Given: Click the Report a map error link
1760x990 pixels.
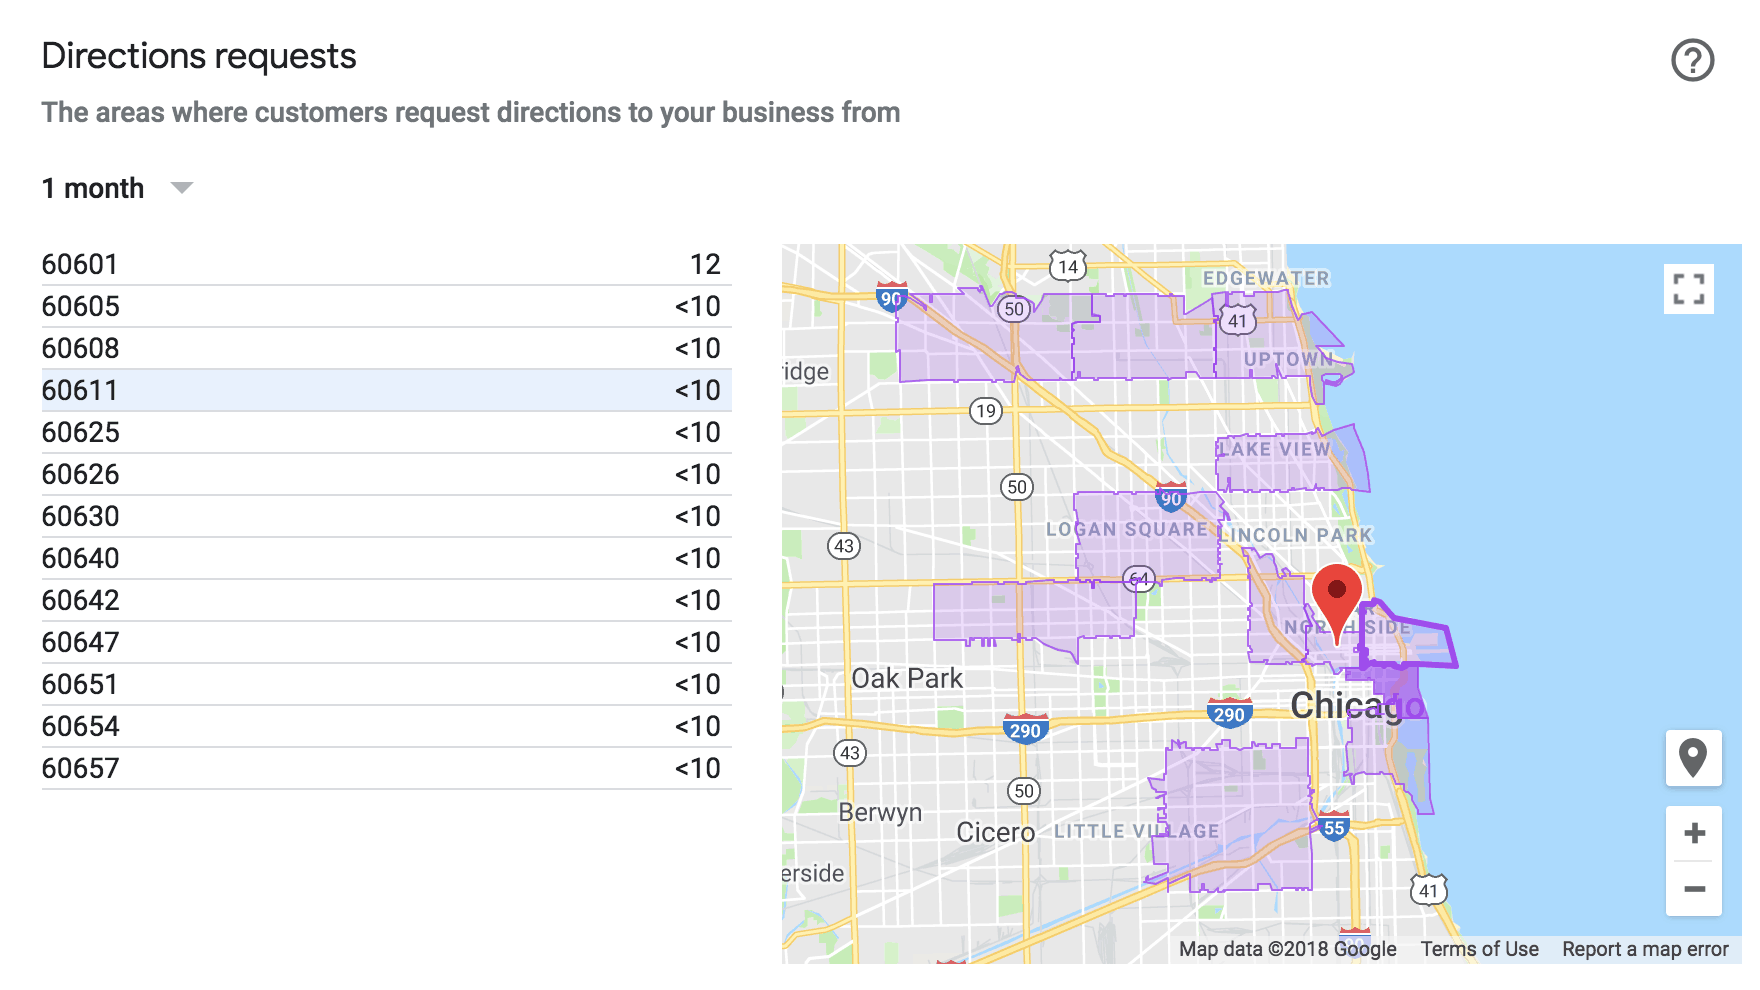Looking at the screenshot, I should pyautogui.click(x=1646, y=949).
